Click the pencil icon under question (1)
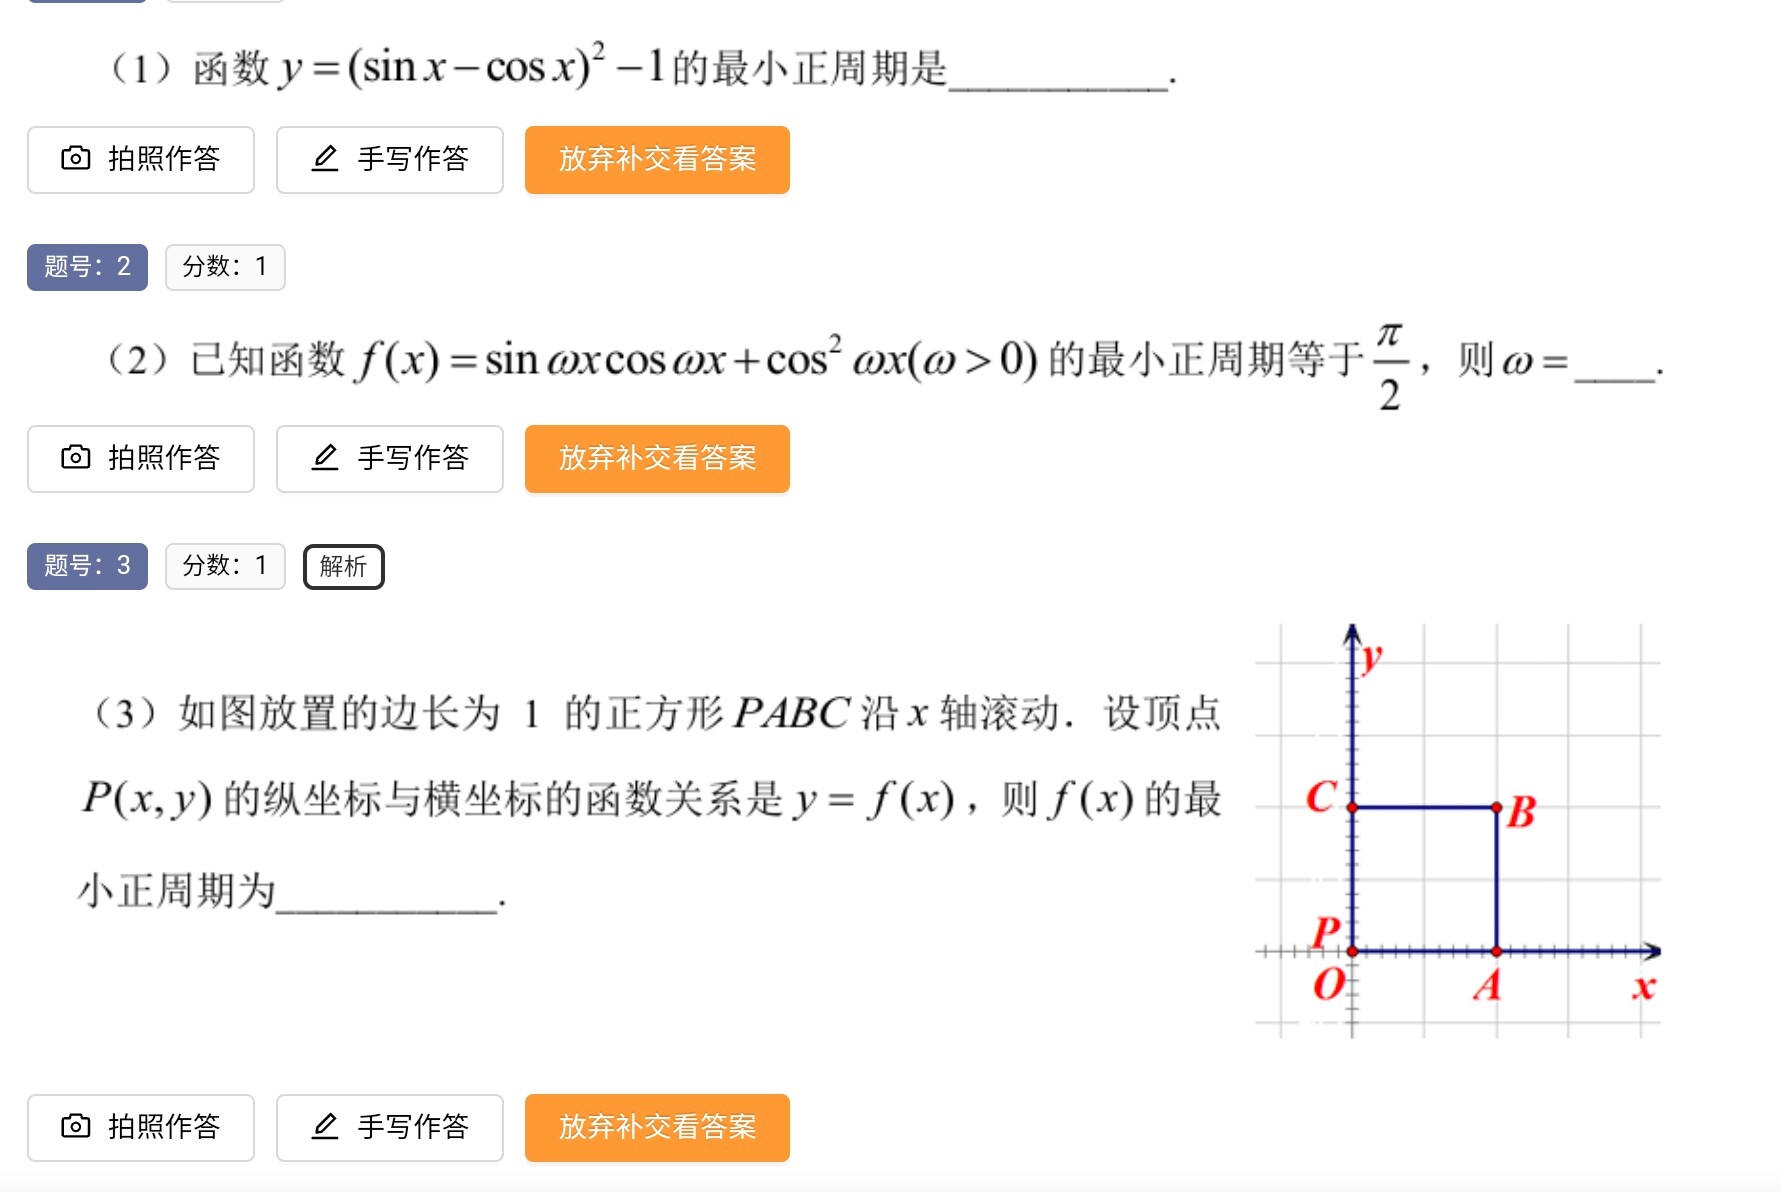 [x=325, y=158]
